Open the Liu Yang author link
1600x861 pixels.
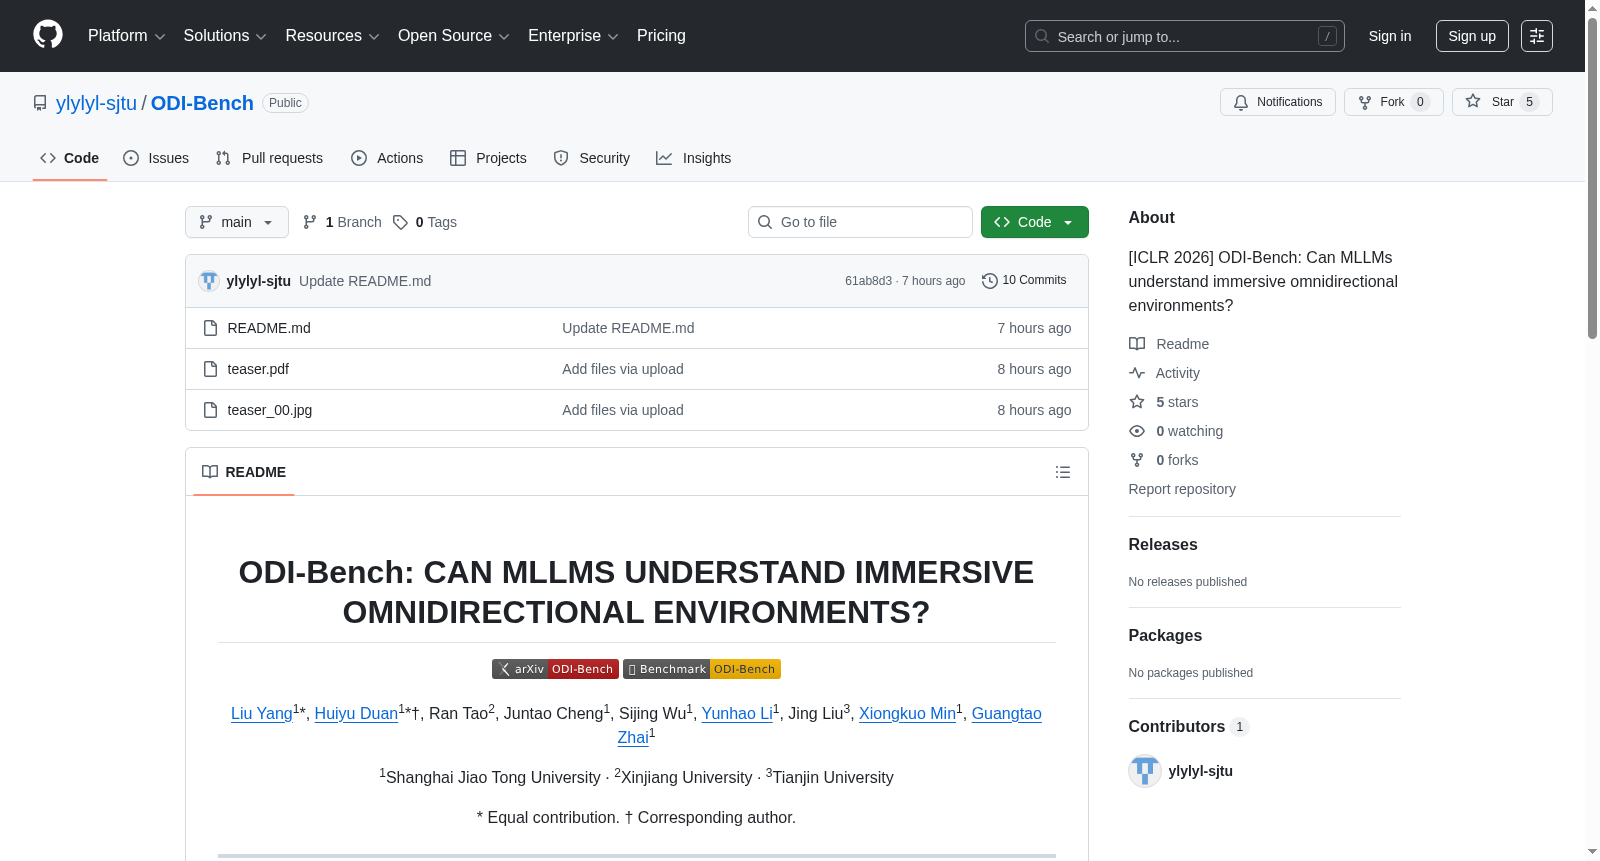pyautogui.click(x=262, y=714)
